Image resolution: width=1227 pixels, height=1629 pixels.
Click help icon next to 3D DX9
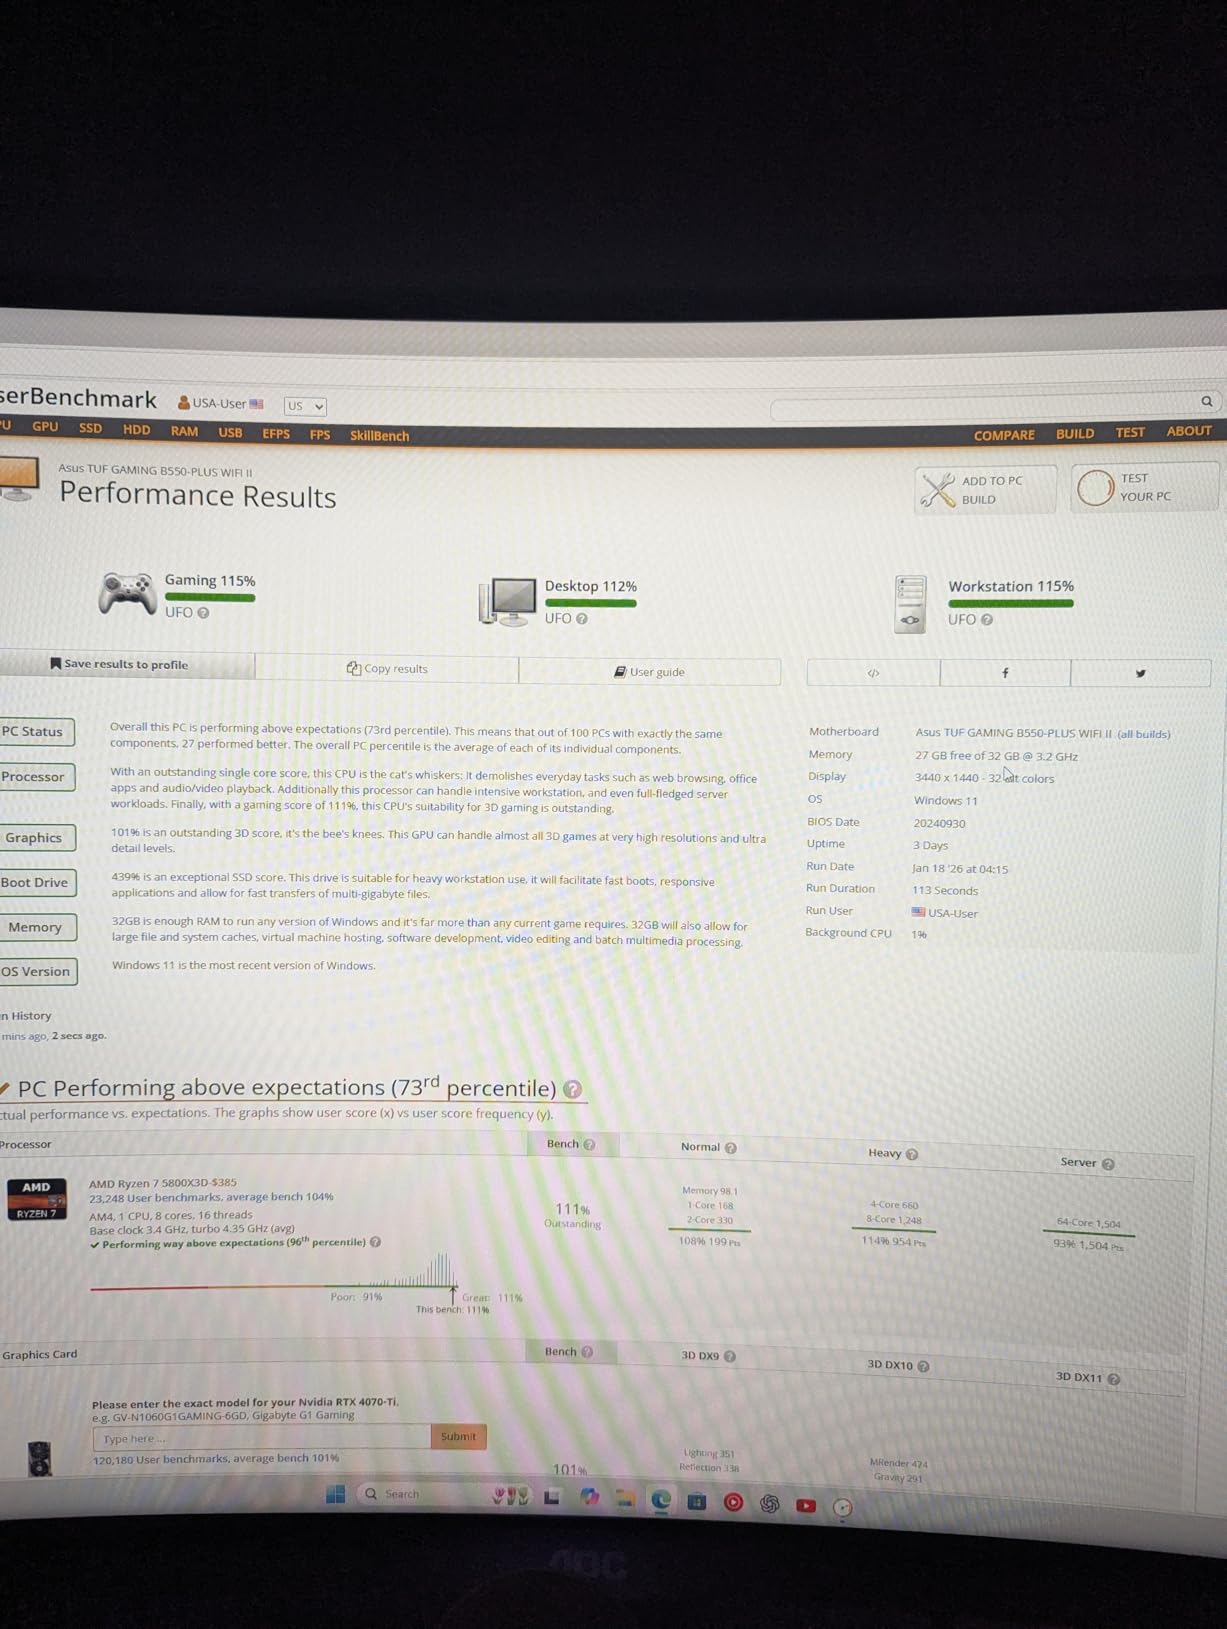point(730,1357)
